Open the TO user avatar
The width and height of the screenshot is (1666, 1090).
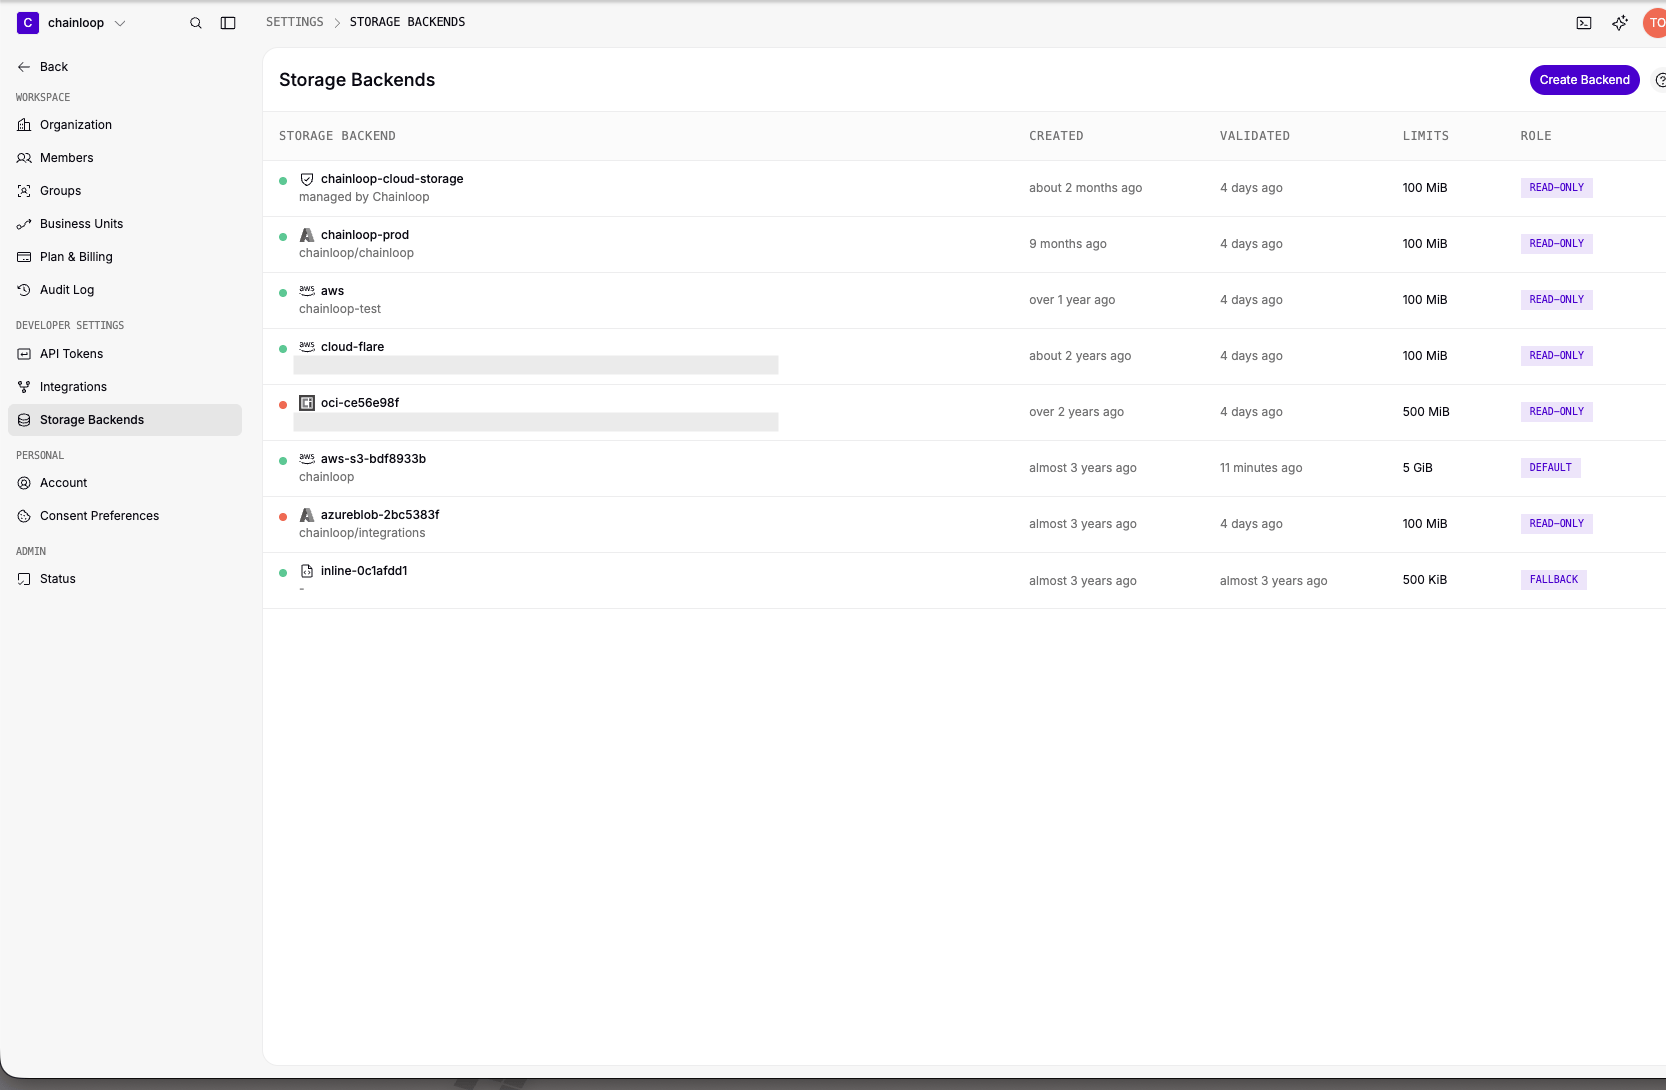(x=1655, y=23)
